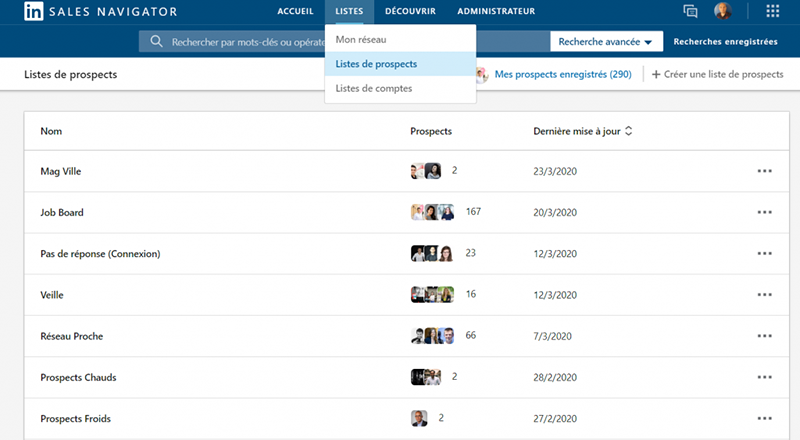Viewport: 800px width, 440px height.
Task: Open the Réseau Proche prospect avatars
Action: [434, 336]
